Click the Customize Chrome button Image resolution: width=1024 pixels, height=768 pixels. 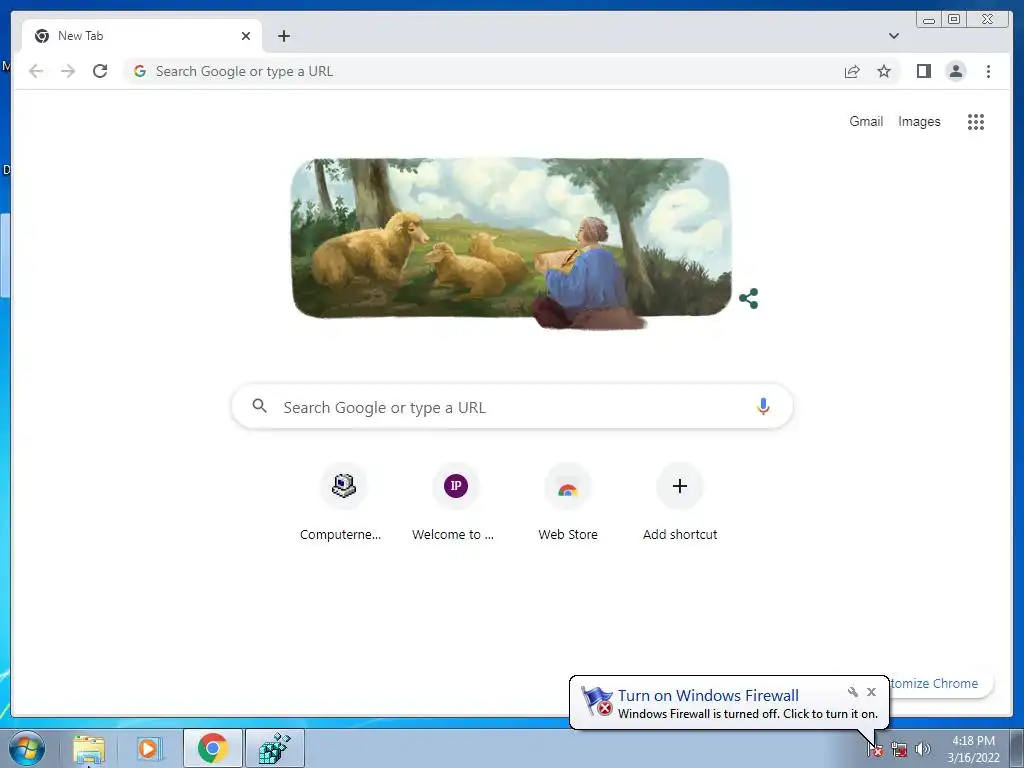(942, 683)
